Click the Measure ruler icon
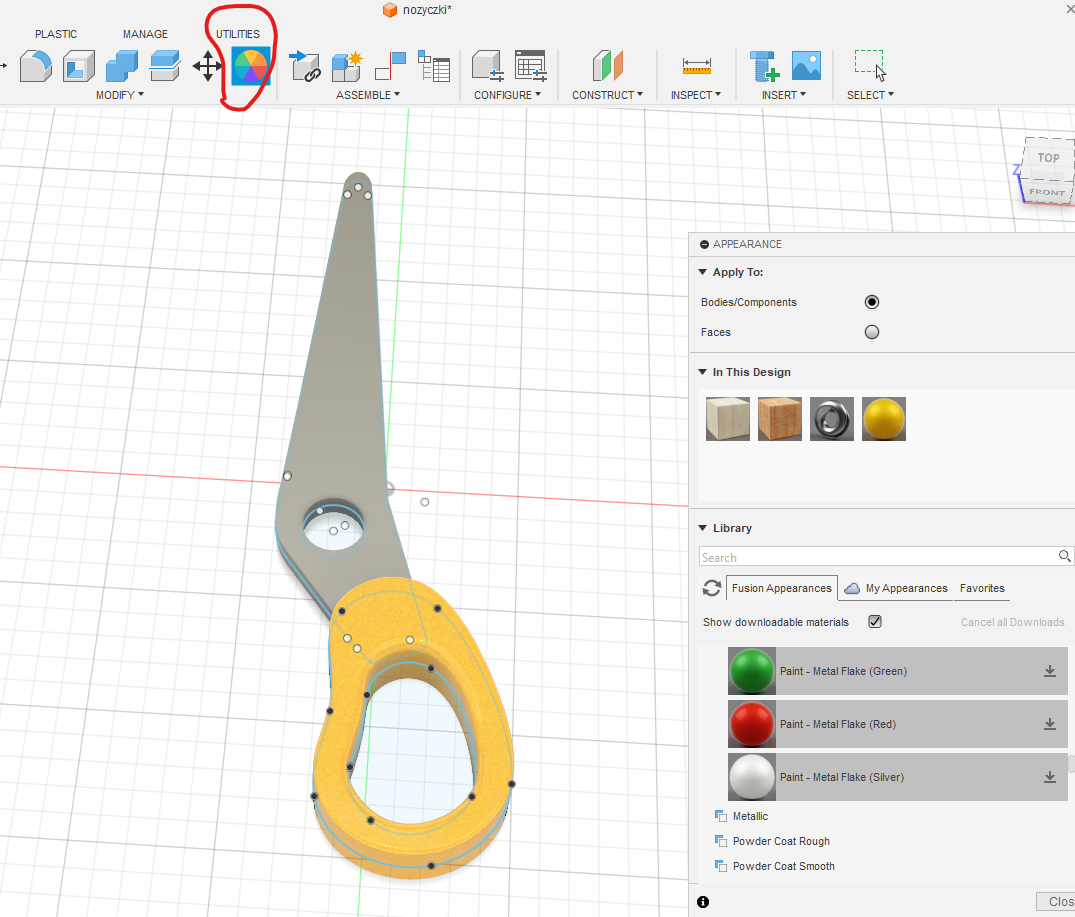This screenshot has width=1075, height=917. [x=697, y=66]
